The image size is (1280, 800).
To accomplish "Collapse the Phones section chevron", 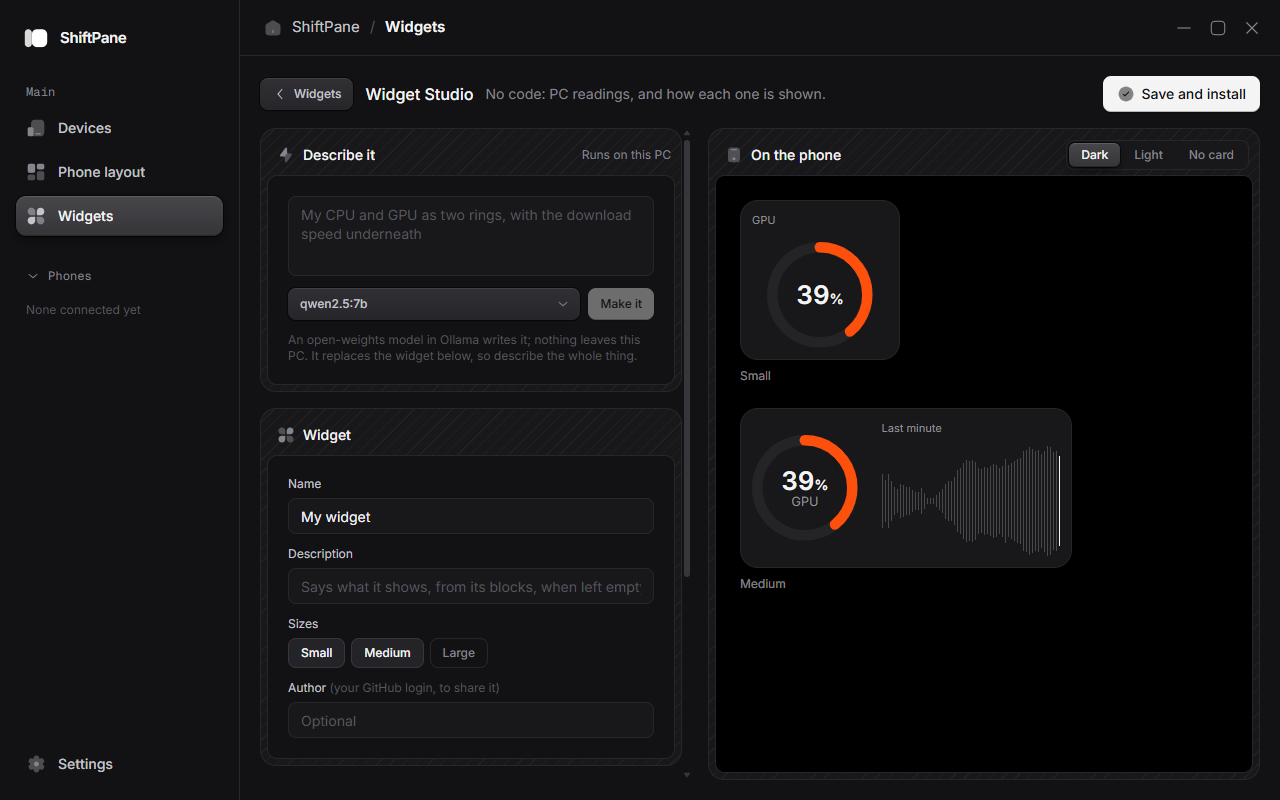I will [x=34, y=276].
